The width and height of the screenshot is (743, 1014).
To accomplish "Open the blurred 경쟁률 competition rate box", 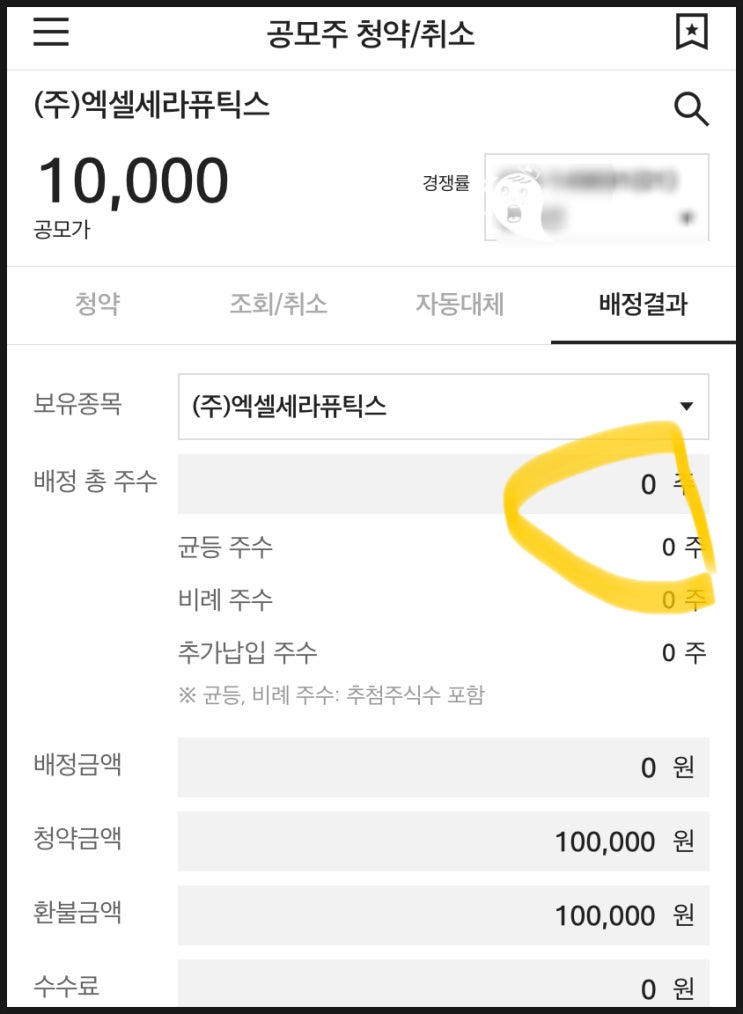I will [x=597, y=197].
